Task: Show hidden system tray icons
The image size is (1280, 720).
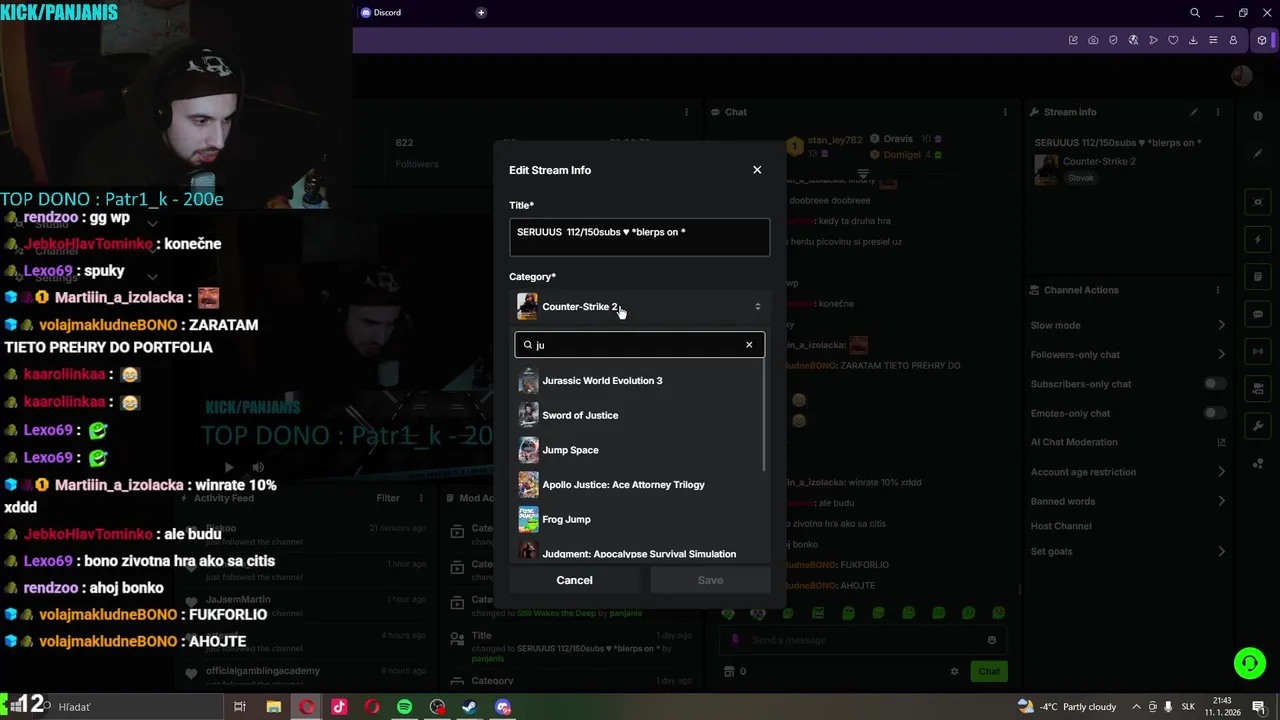Action: [1136, 707]
